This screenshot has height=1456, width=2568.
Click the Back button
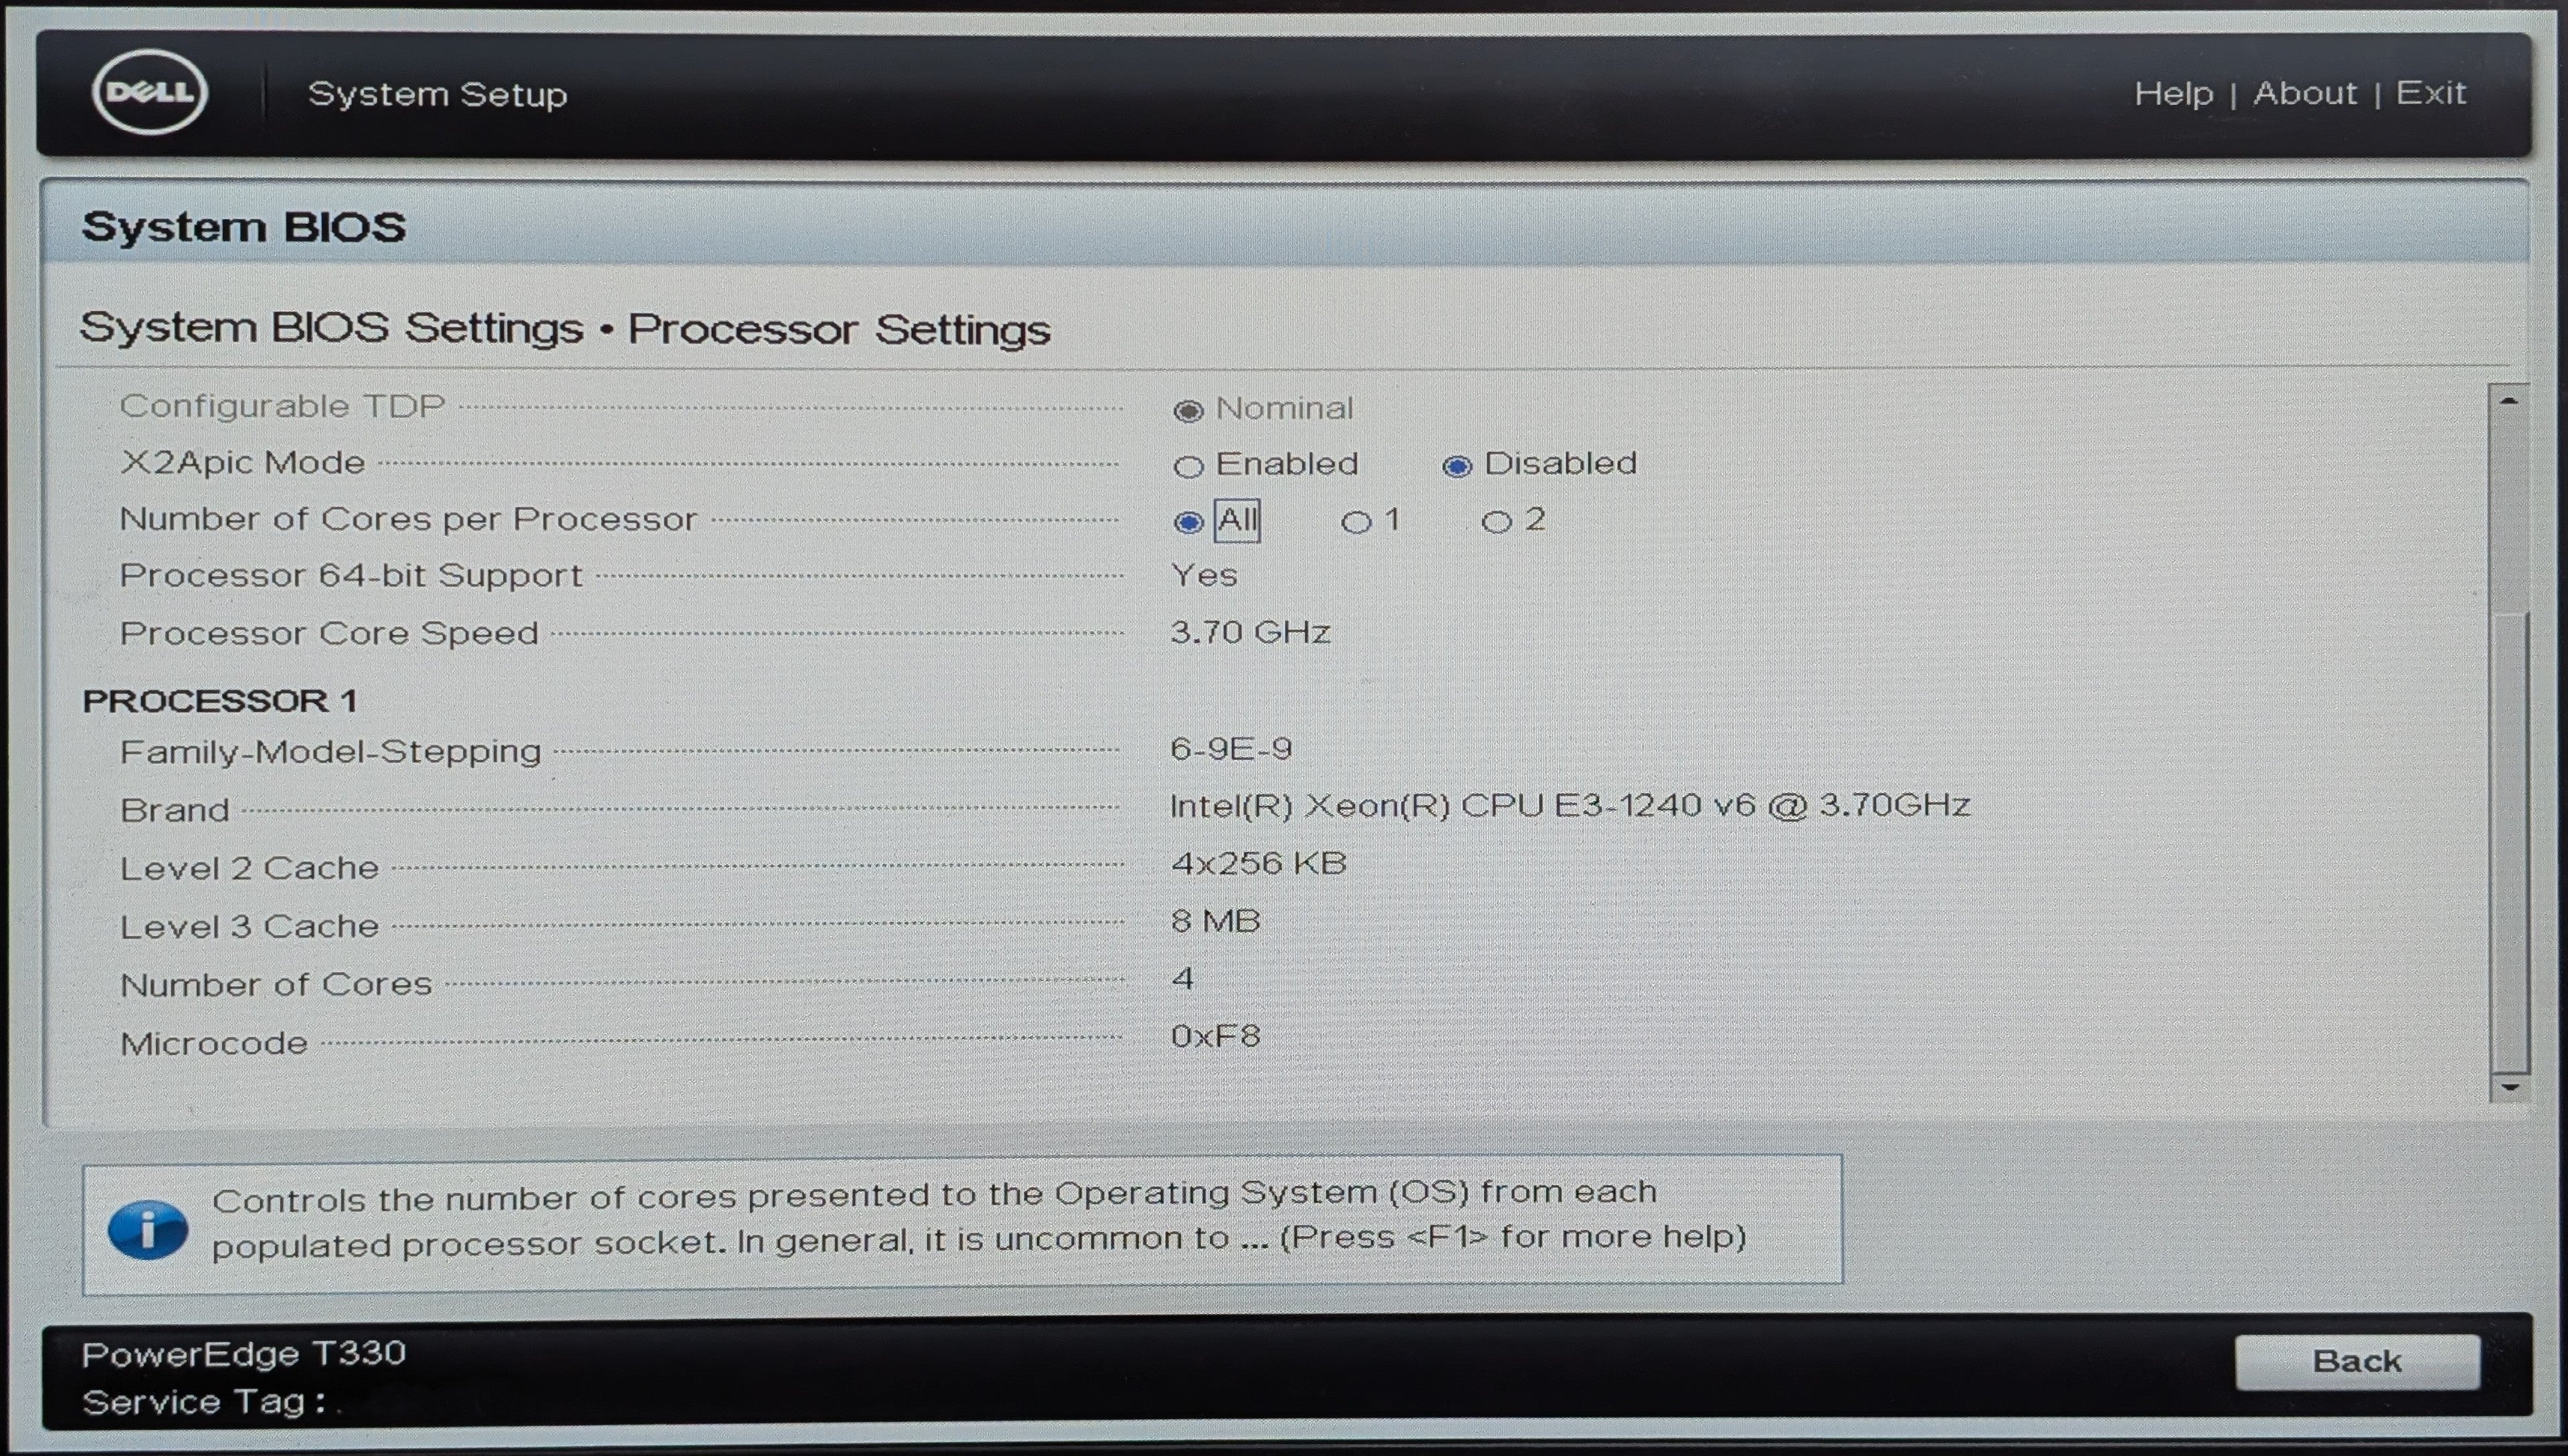point(2357,1361)
